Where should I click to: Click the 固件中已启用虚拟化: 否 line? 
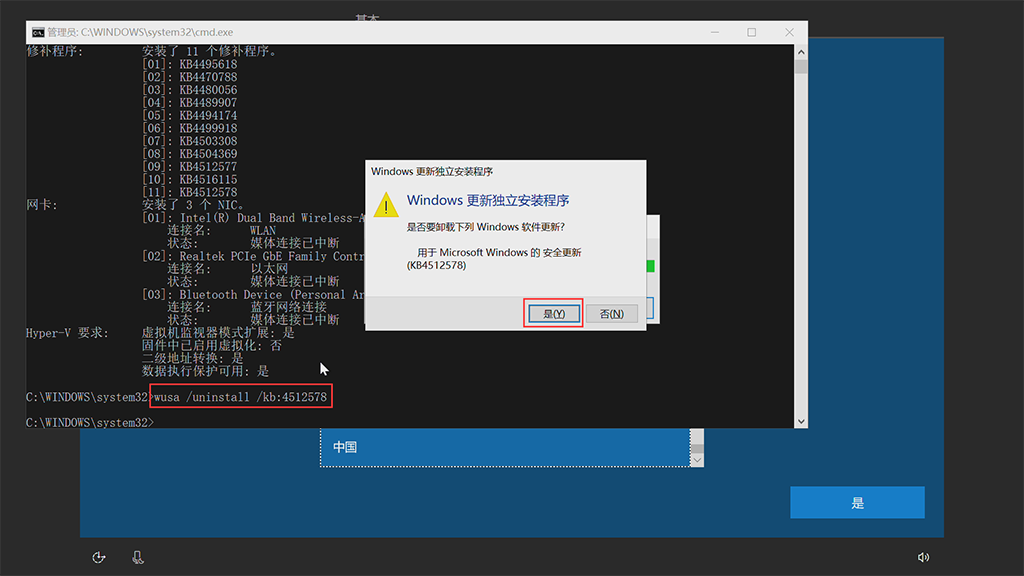pos(212,345)
